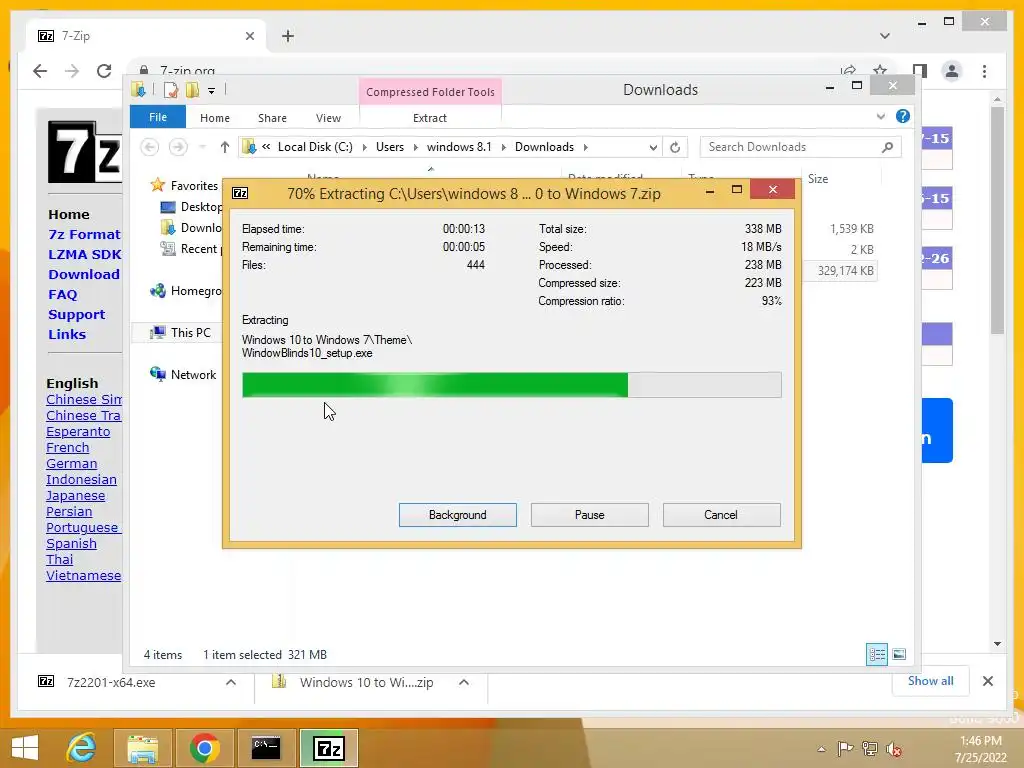Open 7z Format link on website

pyautogui.click(x=84, y=234)
